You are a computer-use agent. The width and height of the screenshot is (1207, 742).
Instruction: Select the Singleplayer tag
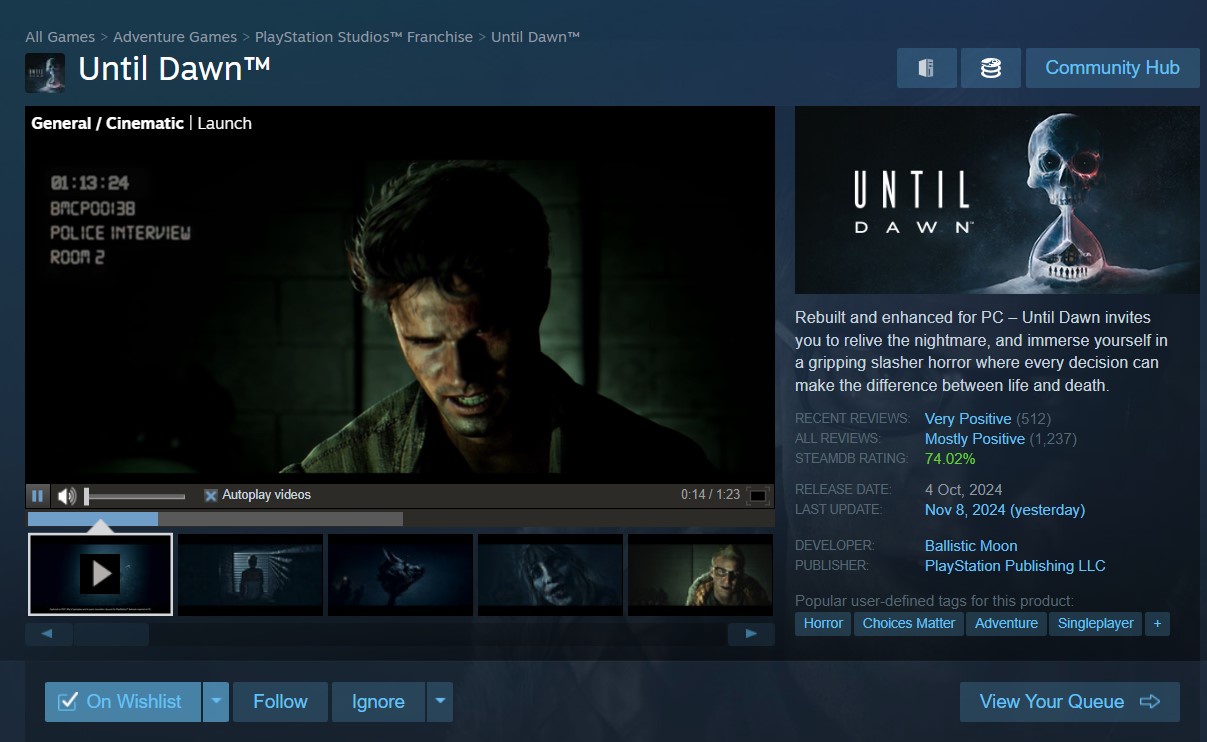(x=1096, y=623)
